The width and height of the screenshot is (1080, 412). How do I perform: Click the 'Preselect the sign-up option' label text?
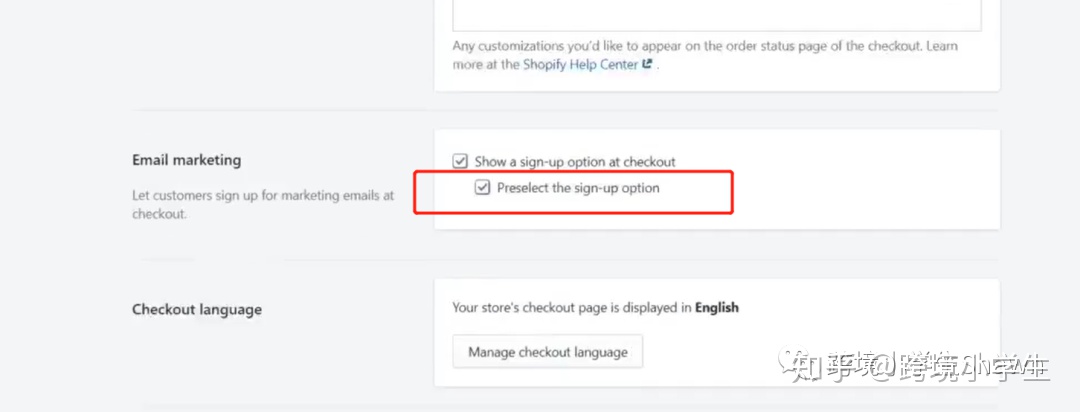[x=578, y=187]
